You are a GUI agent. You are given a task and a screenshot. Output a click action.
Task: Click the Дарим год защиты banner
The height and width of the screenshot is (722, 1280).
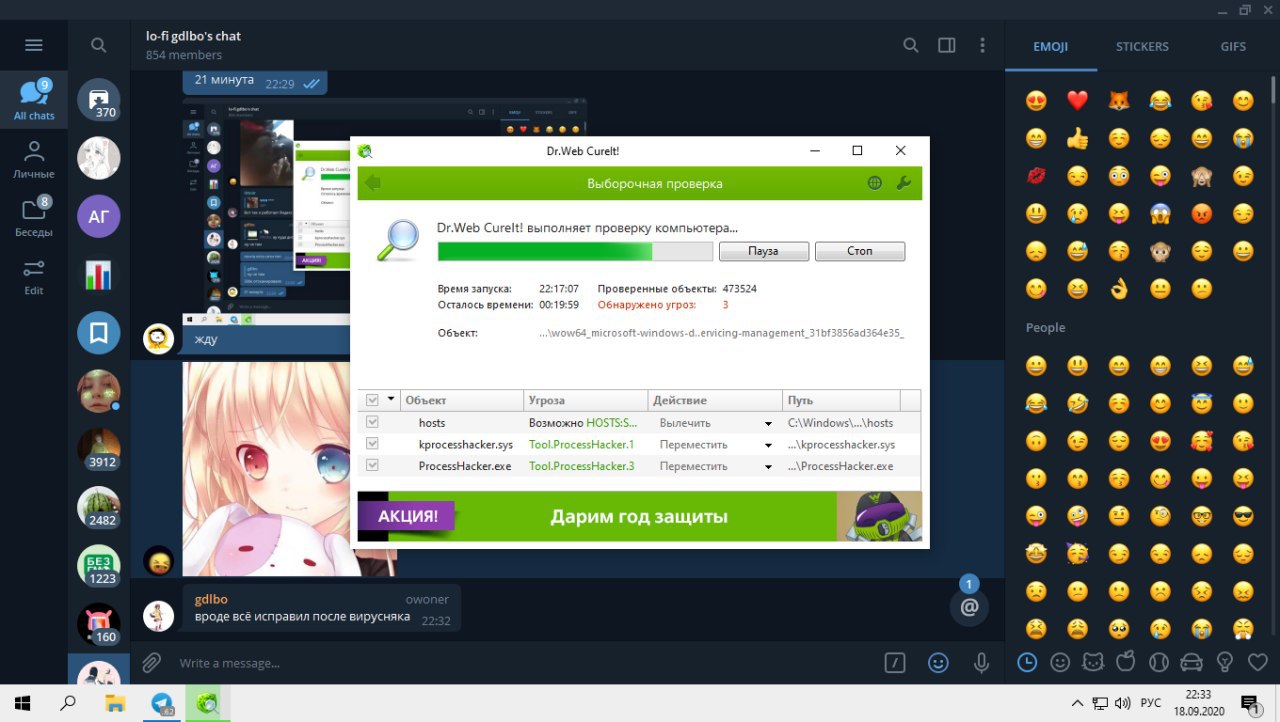[640, 517]
